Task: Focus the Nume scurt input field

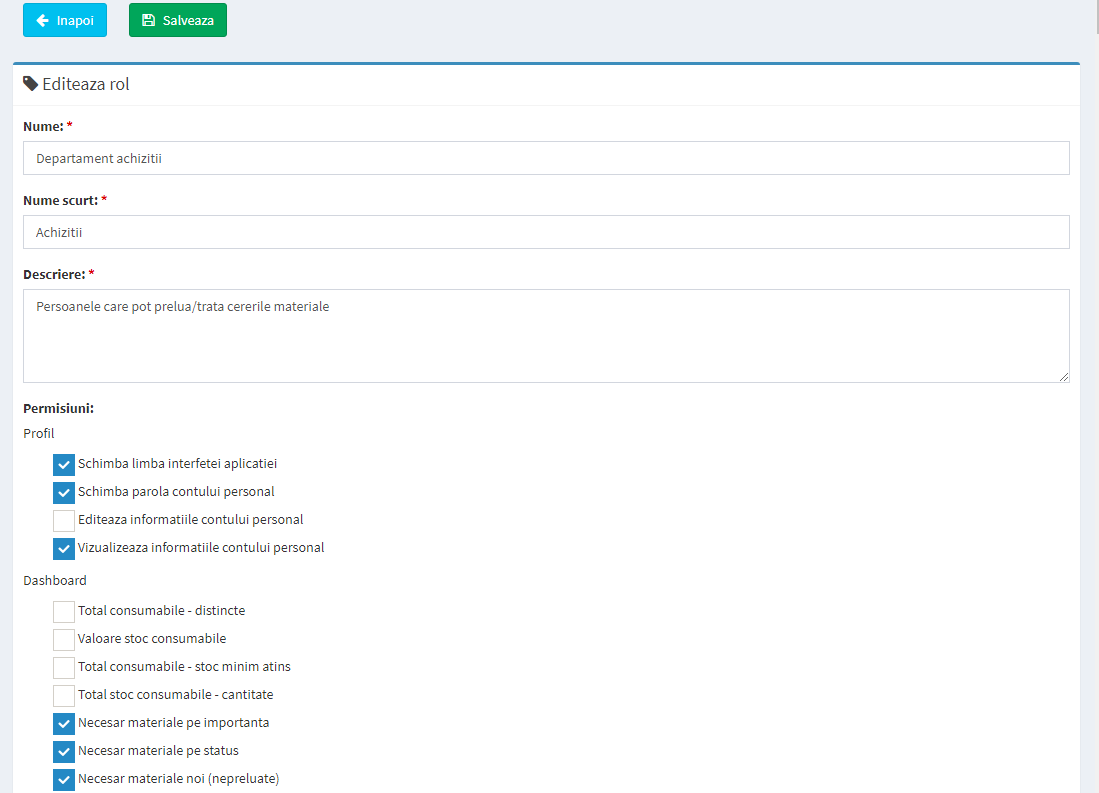Action: [546, 232]
